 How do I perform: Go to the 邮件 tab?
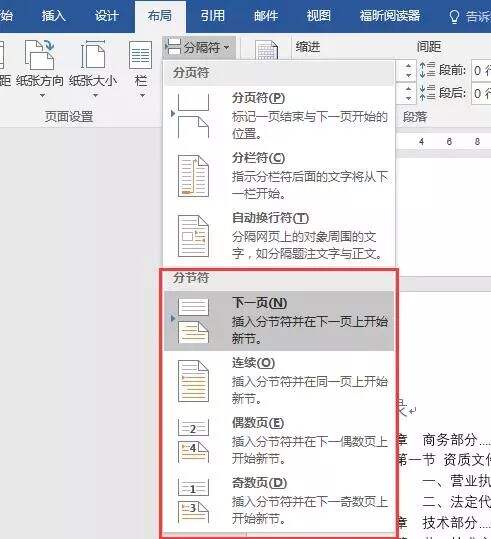(x=266, y=16)
